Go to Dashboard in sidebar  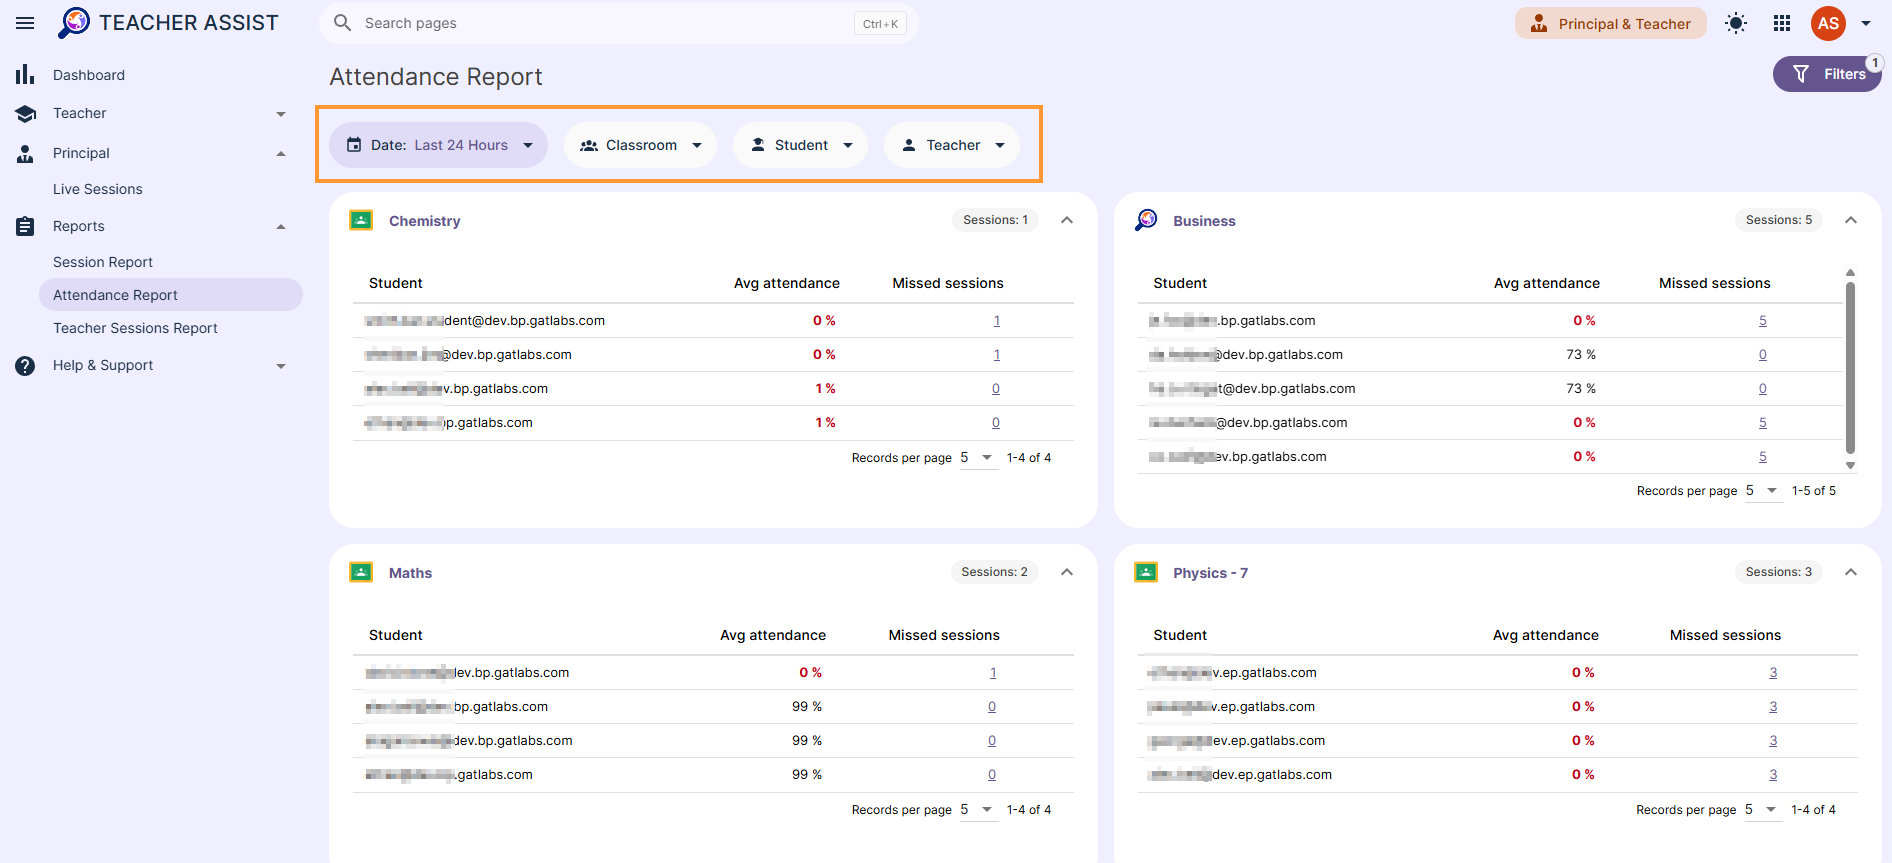(89, 75)
